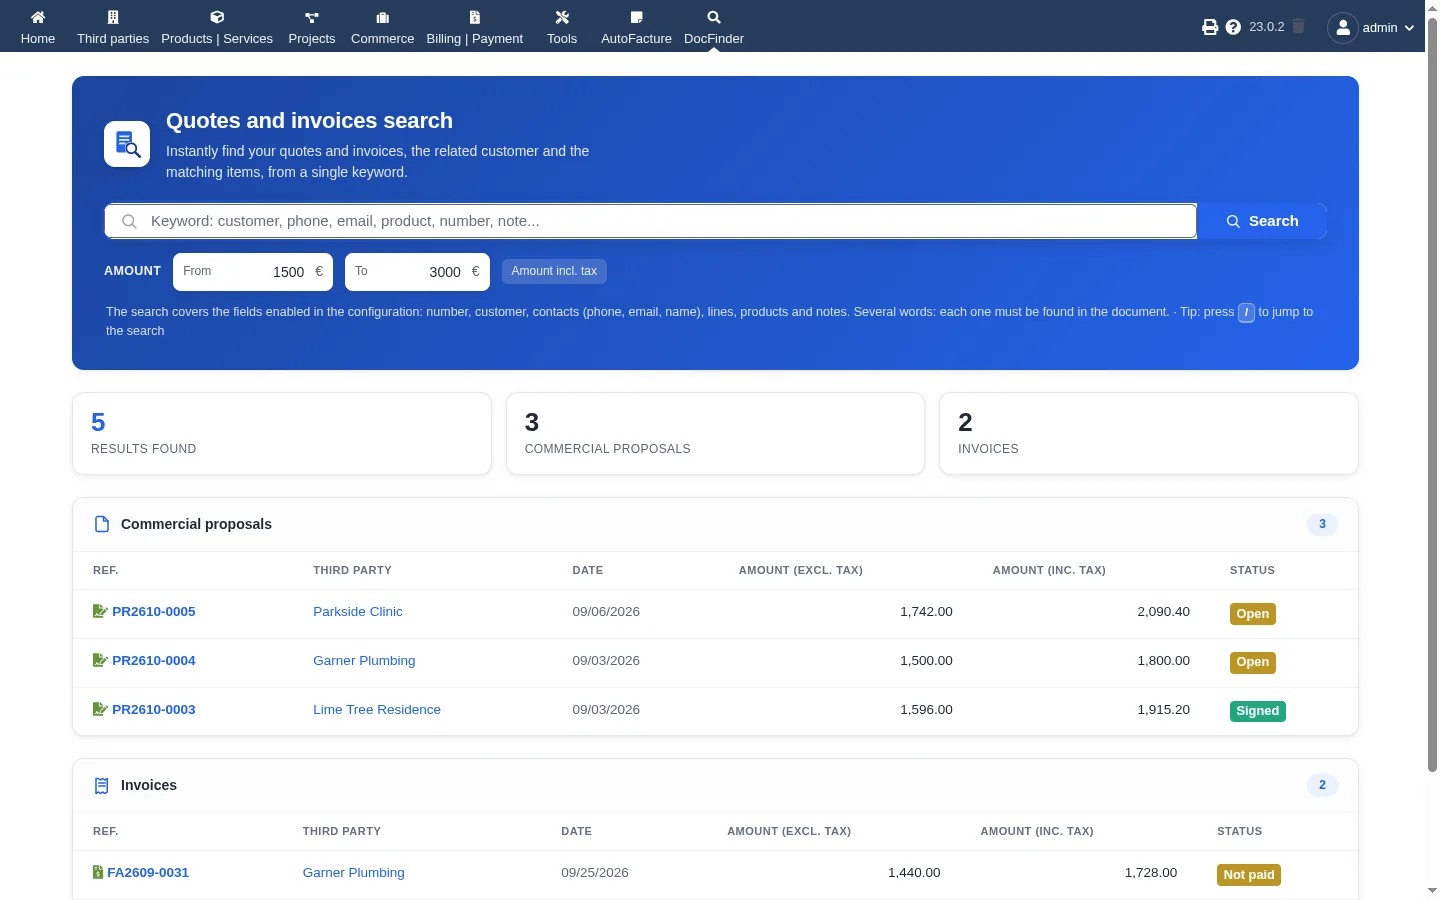The width and height of the screenshot is (1440, 900).
Task: Click the proposal icon beside PR2610-0003
Action: pyautogui.click(x=100, y=709)
